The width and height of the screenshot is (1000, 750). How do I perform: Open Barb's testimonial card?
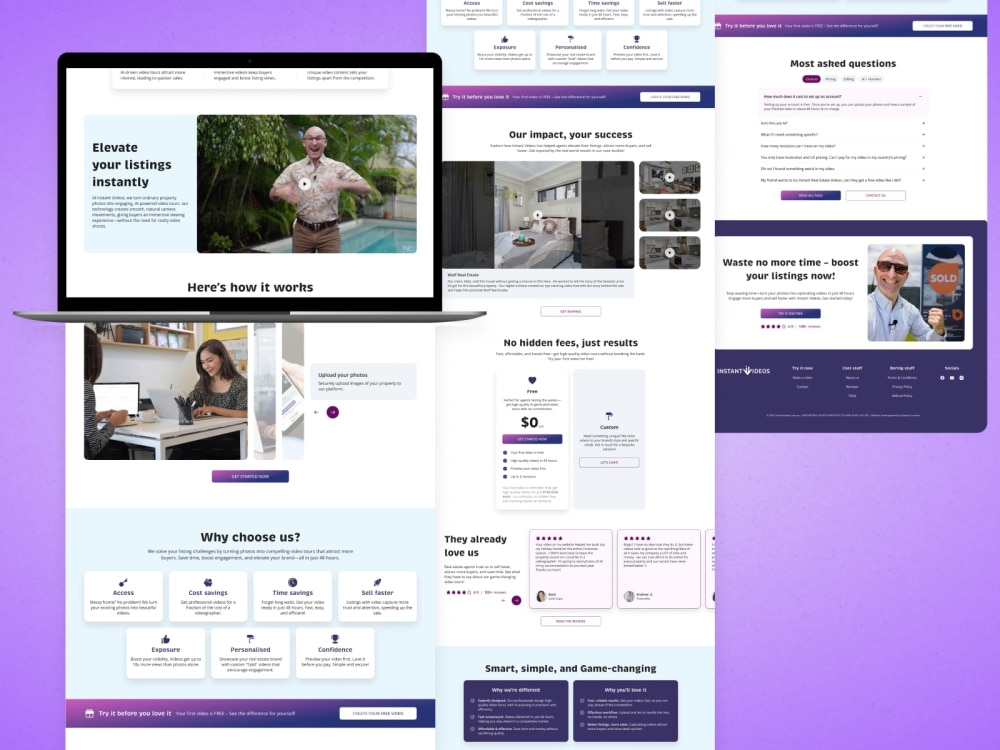point(571,569)
